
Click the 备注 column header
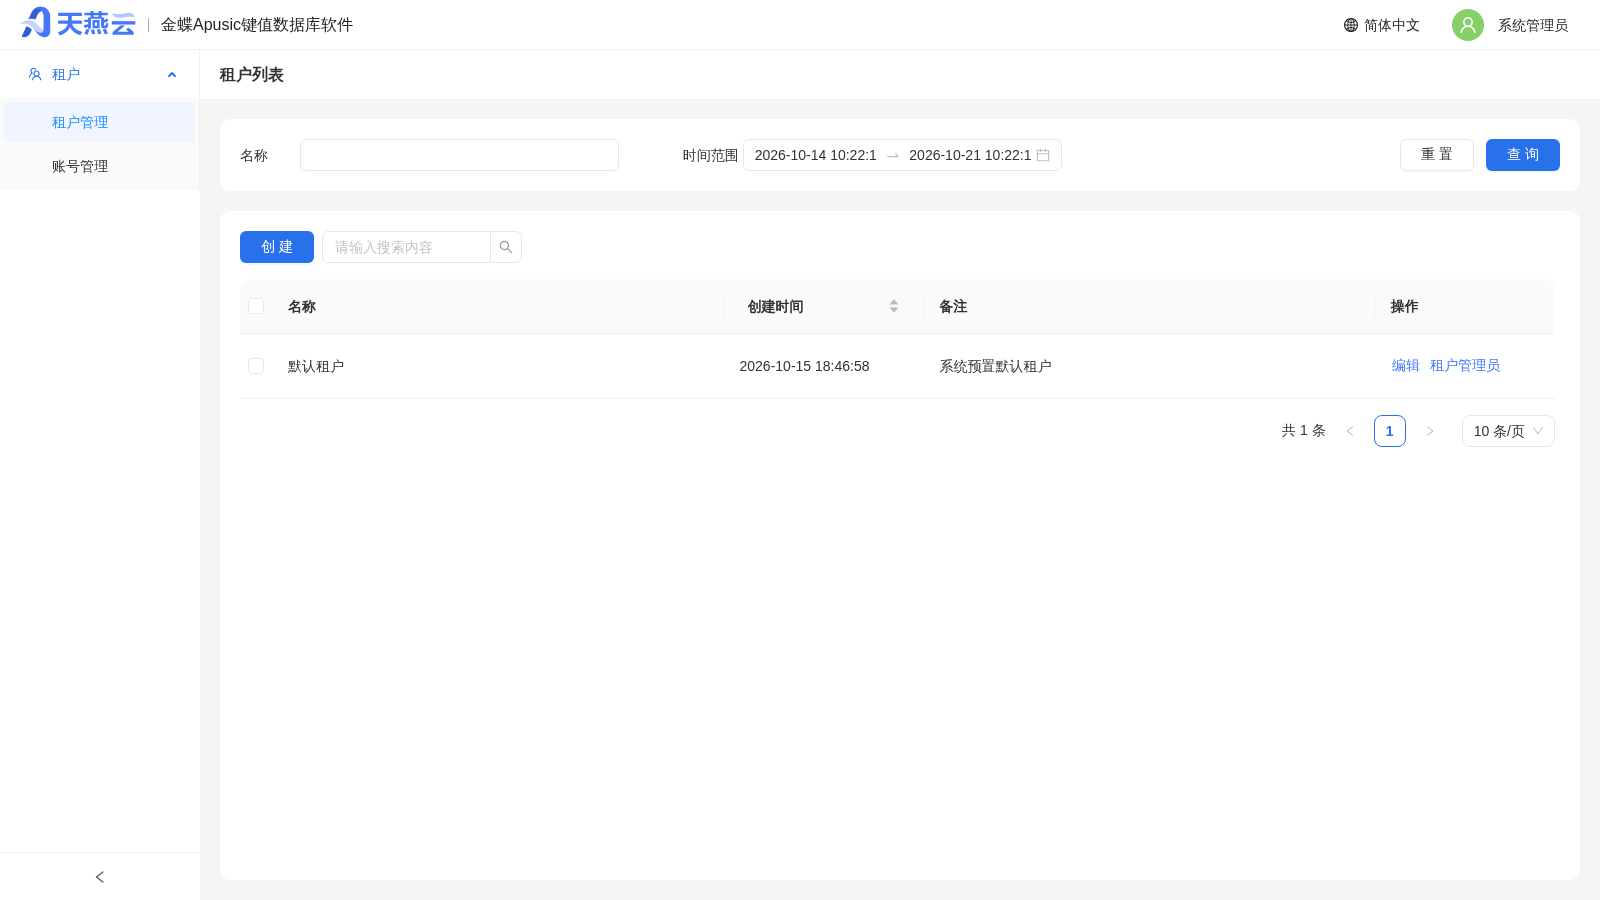[x=953, y=306]
